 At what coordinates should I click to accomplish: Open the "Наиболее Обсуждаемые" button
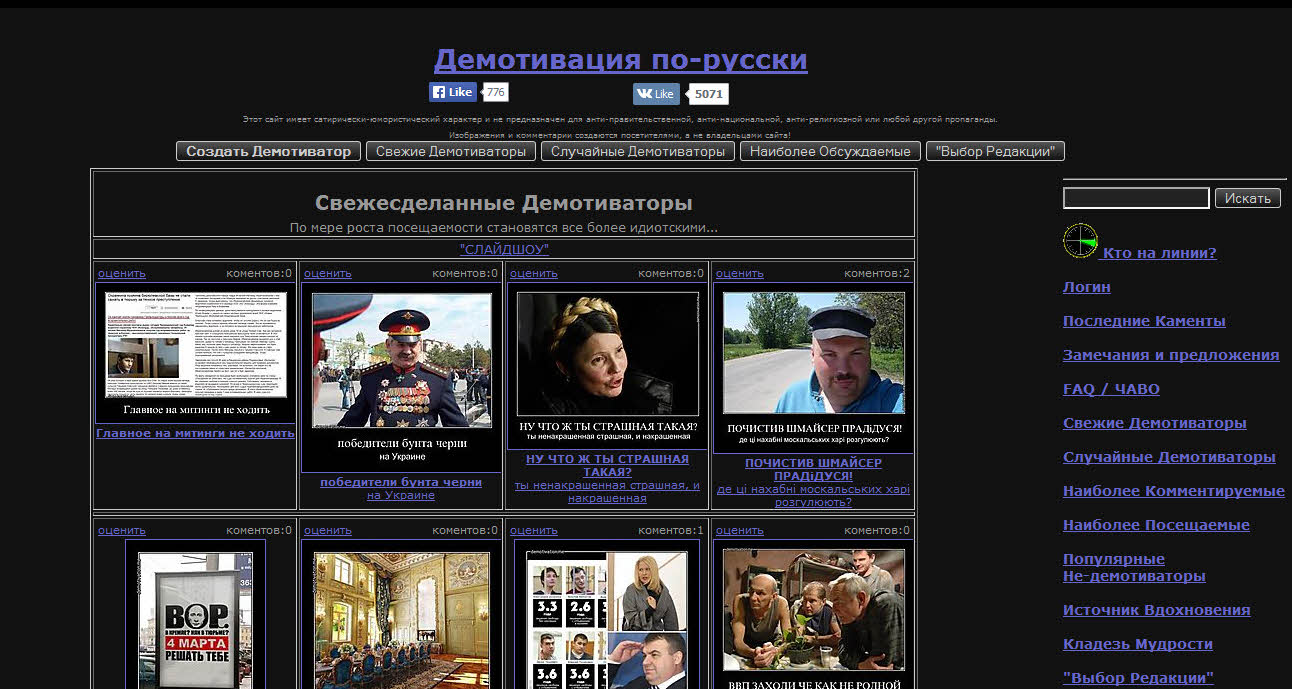[829, 151]
